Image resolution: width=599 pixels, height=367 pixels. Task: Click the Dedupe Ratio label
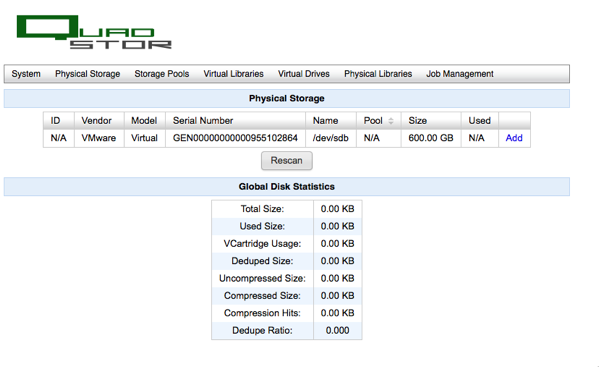click(262, 330)
